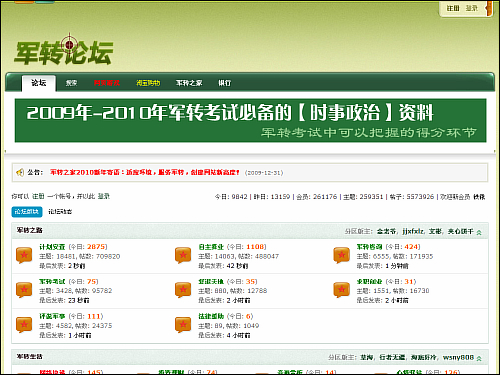
Task: Click 登录 in the top-right corner box
Action: click(x=472, y=8)
